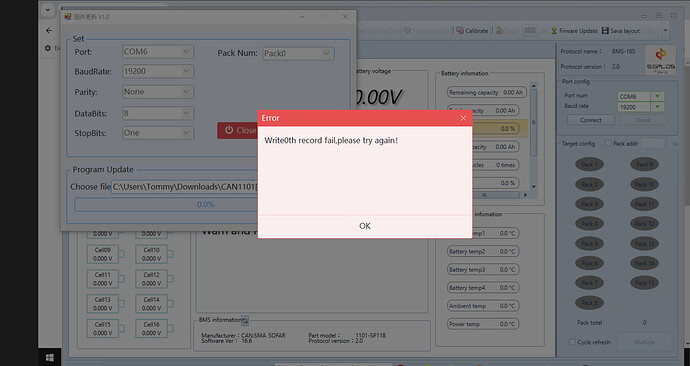Select the Pack 2 oval
Screen dimensions: 690x366
(x=589, y=184)
